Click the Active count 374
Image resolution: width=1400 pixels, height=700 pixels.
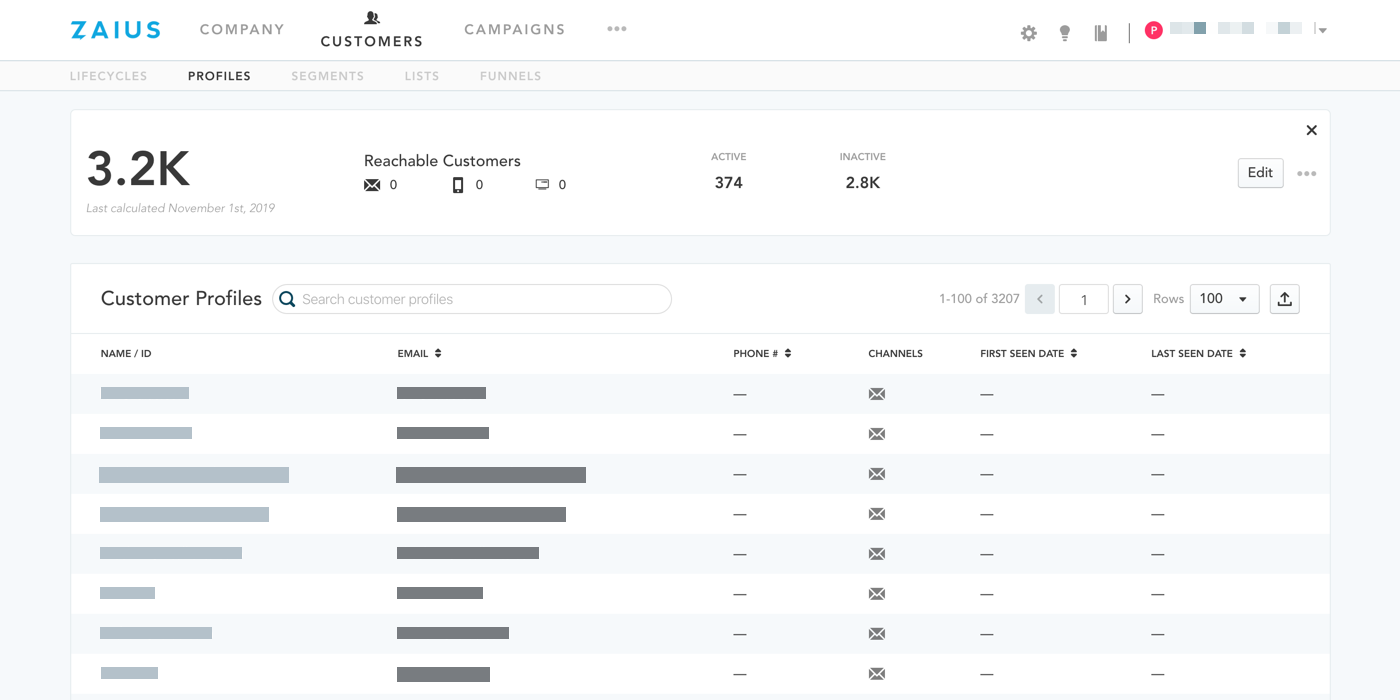[x=729, y=183]
